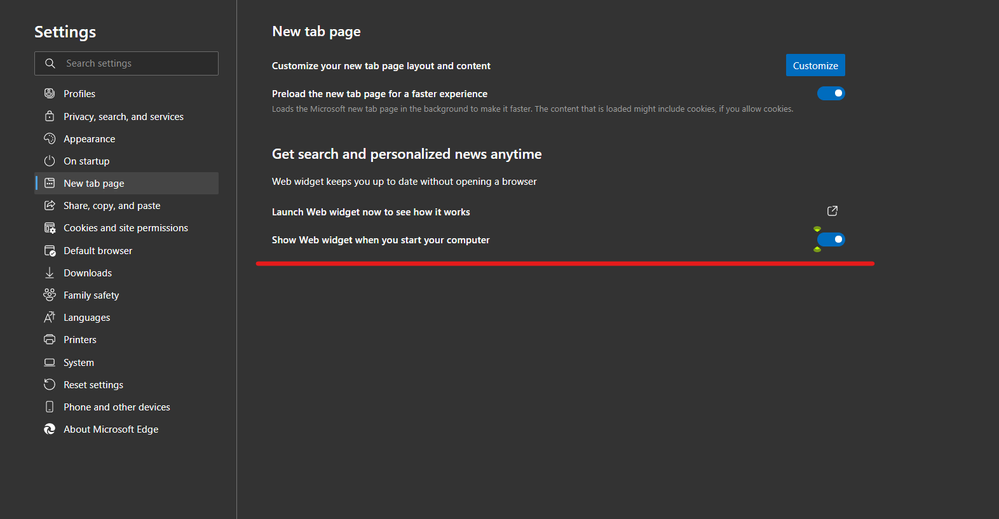Click the Cookies and site permissions icon
The height and width of the screenshot is (519, 999).
click(x=50, y=227)
